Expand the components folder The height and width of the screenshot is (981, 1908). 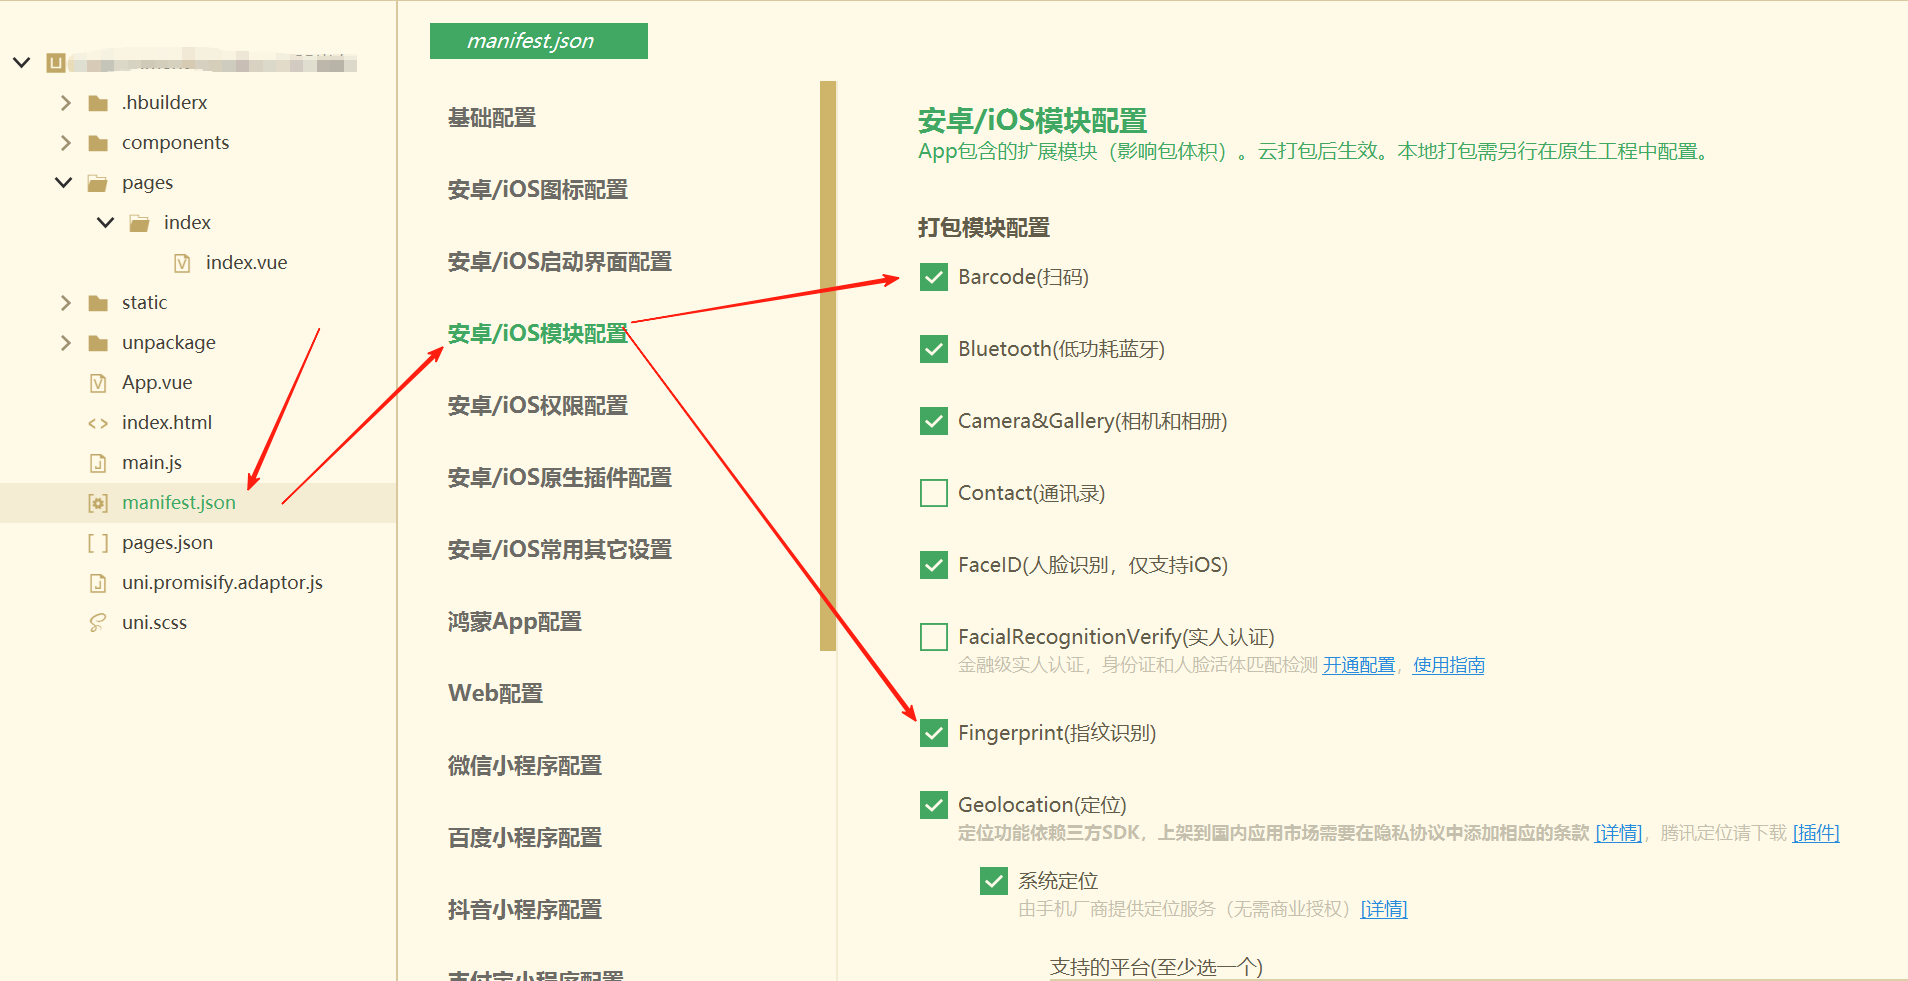click(64, 142)
